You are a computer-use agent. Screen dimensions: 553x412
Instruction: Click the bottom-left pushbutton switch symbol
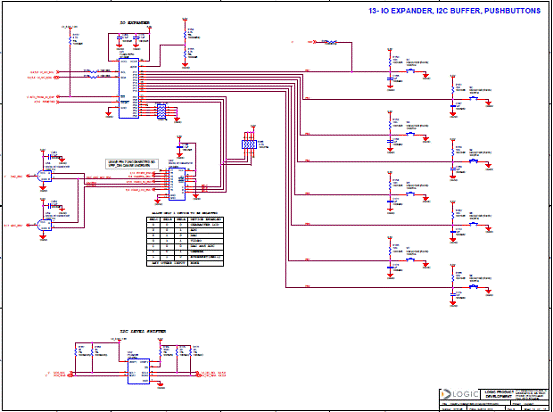click(410, 260)
